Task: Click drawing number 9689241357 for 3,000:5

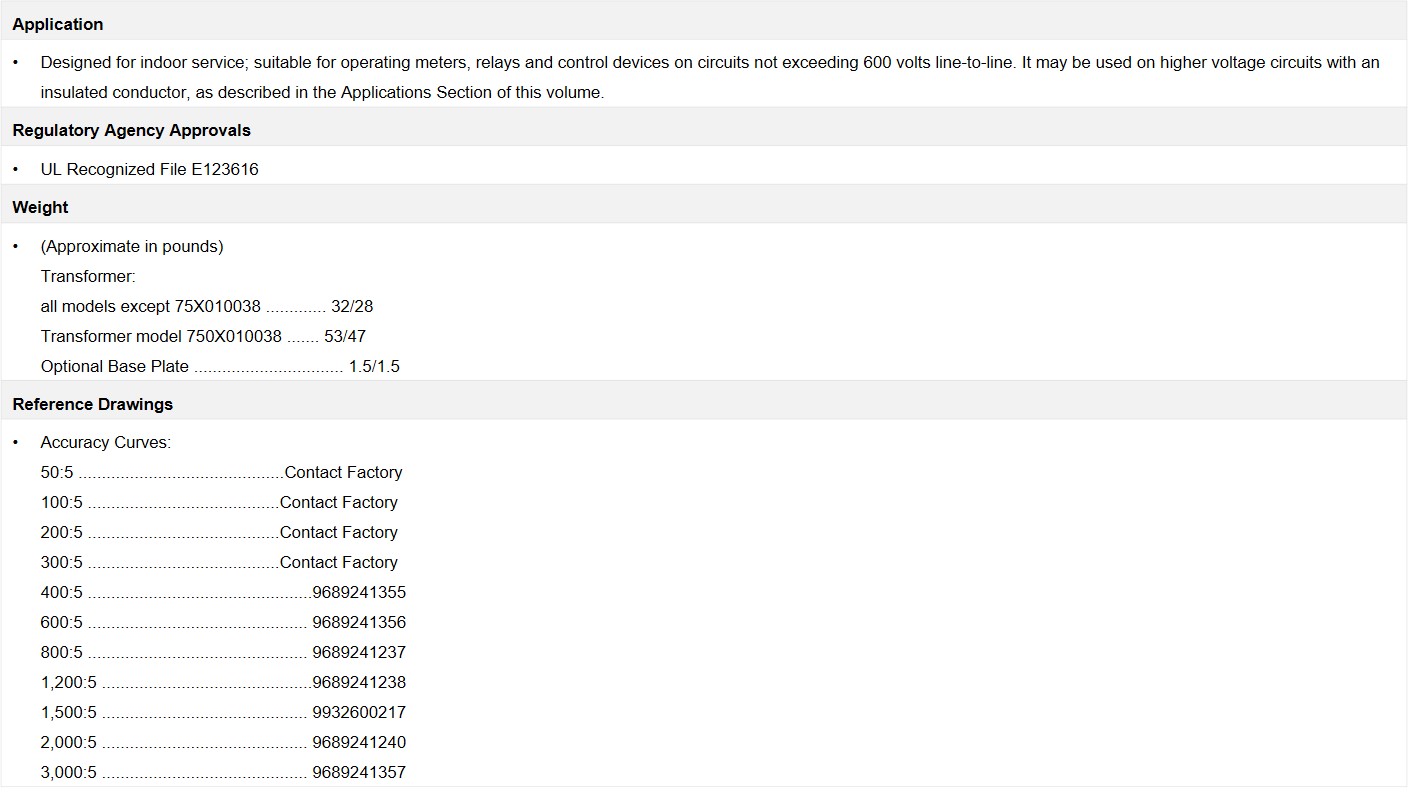Action: (359, 772)
